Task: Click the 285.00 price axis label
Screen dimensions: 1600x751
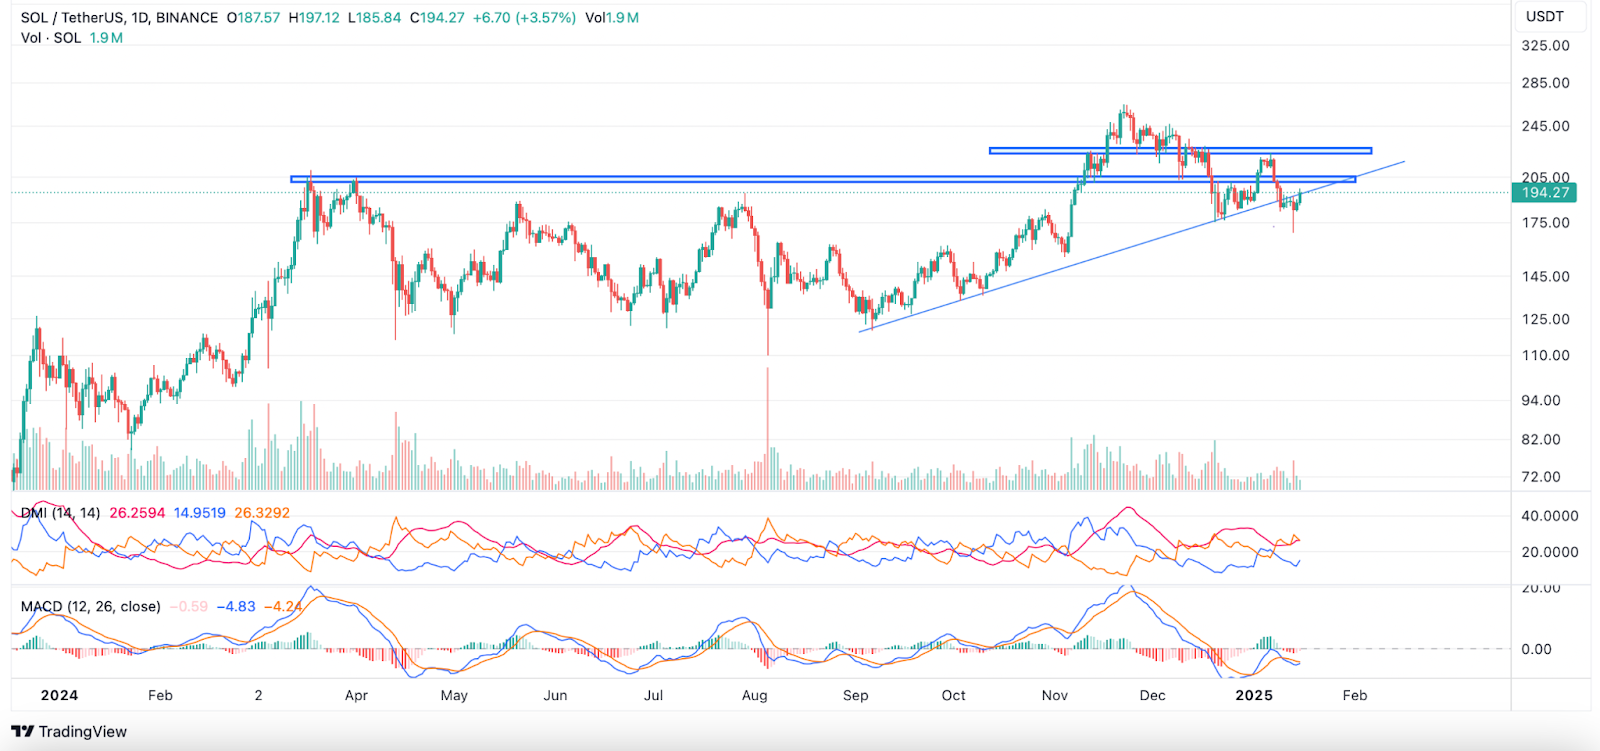Action: 1545,83
